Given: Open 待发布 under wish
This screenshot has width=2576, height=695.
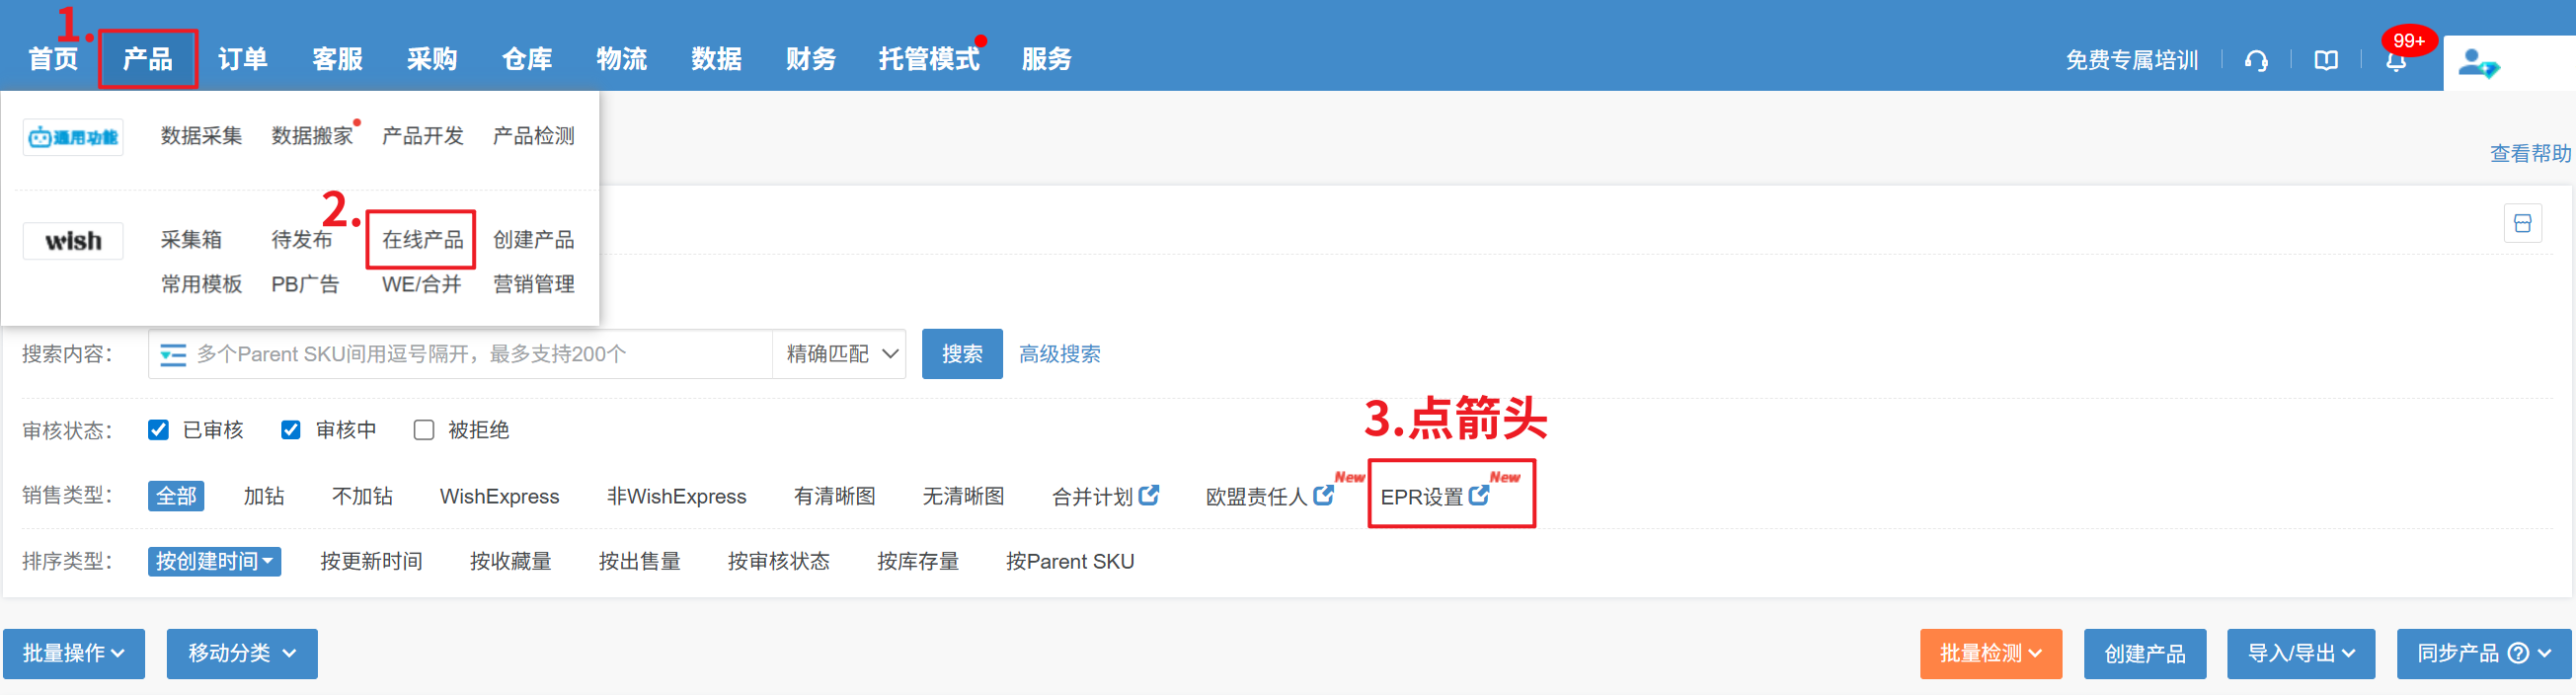Looking at the screenshot, I should 301,240.
